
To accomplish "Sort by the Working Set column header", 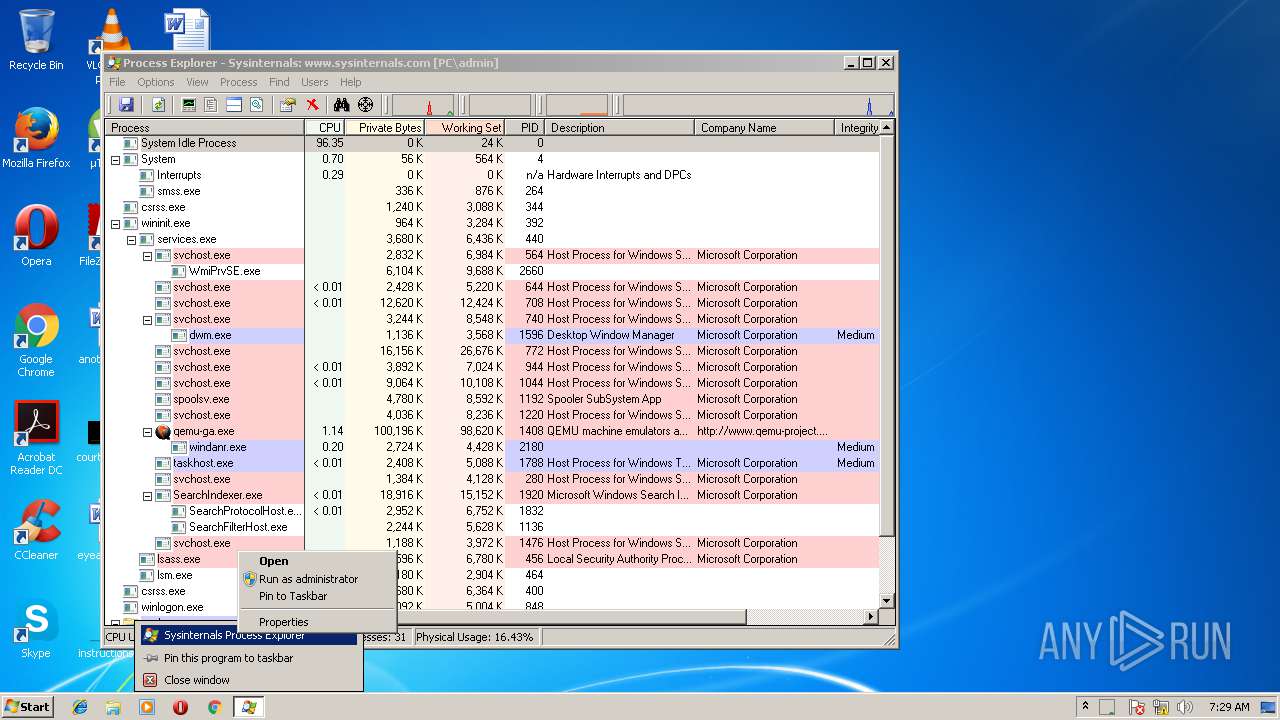I will [465, 128].
